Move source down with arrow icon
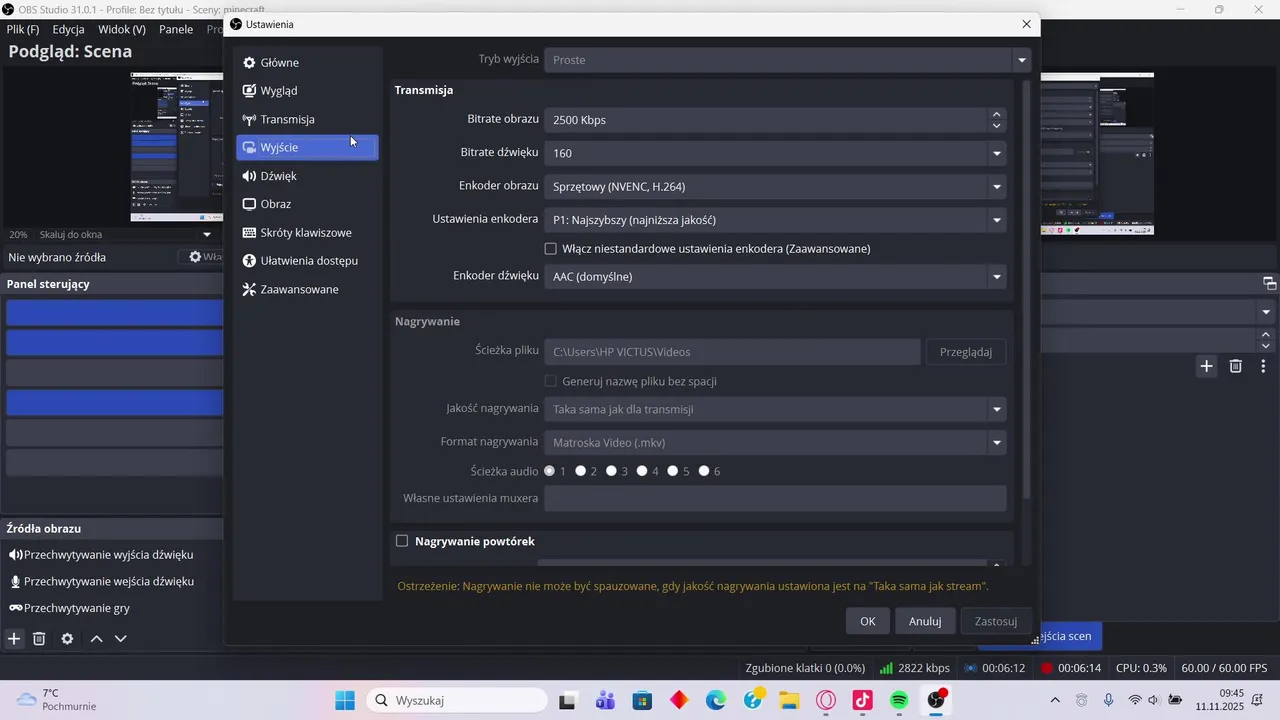Image resolution: width=1280 pixels, height=720 pixels. click(x=121, y=638)
